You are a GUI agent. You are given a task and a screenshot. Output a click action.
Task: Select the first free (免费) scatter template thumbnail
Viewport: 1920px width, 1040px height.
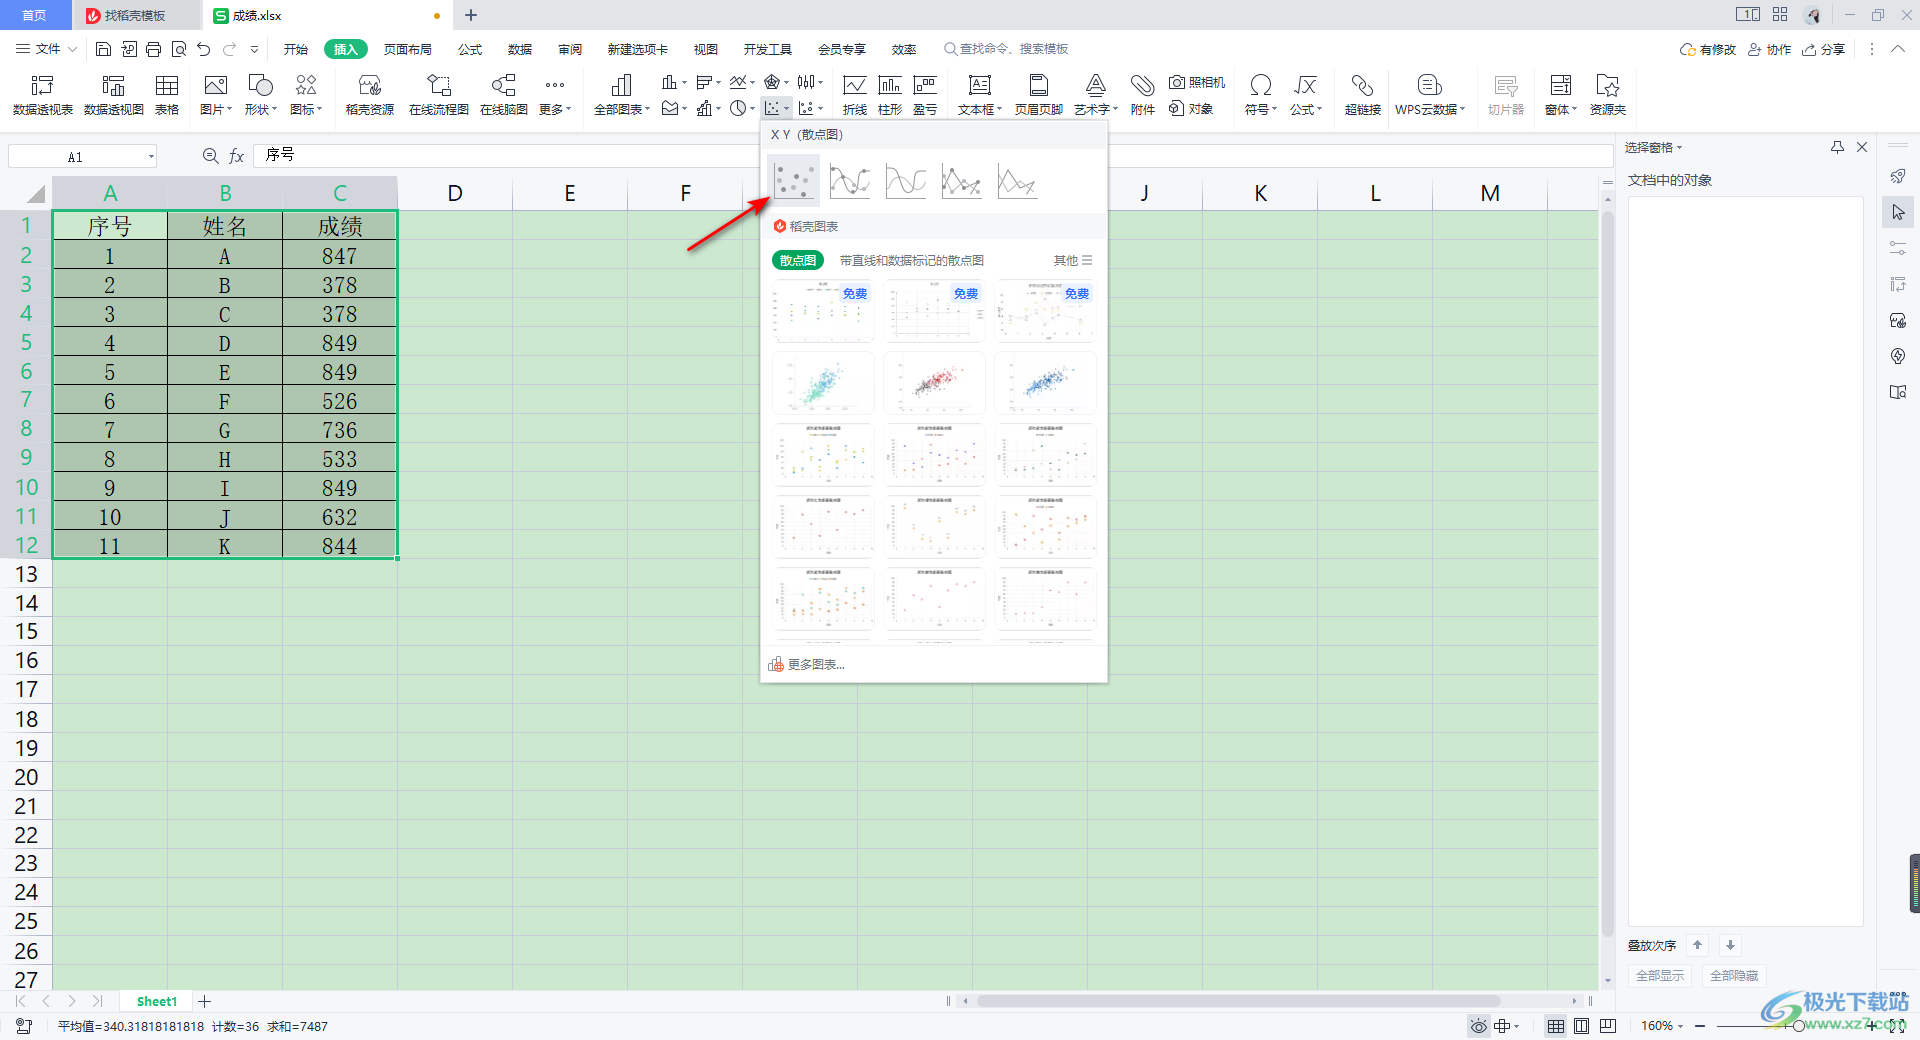click(823, 311)
